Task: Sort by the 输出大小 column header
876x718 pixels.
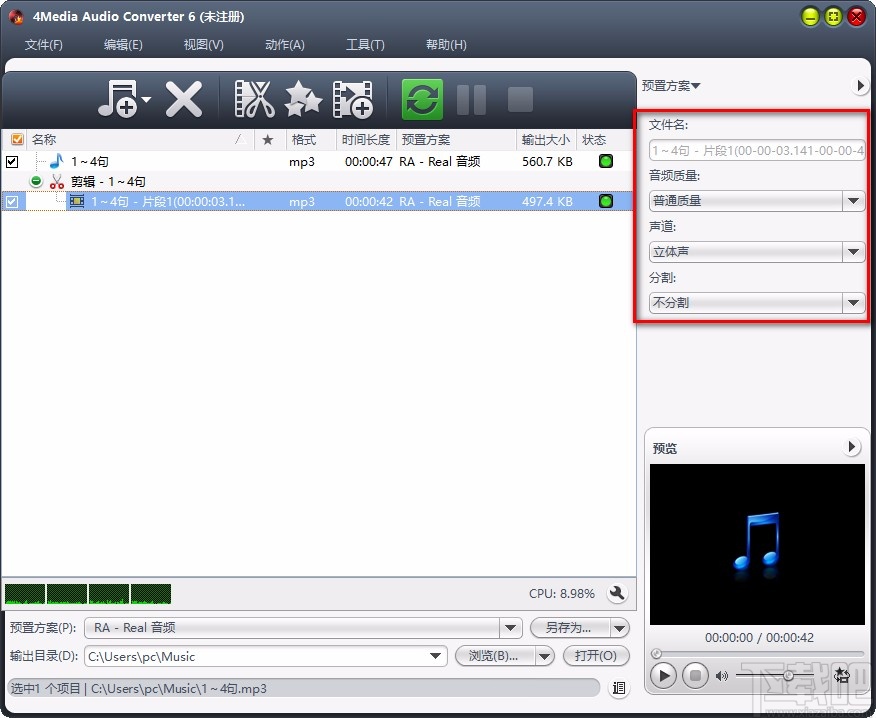Action: 545,140
